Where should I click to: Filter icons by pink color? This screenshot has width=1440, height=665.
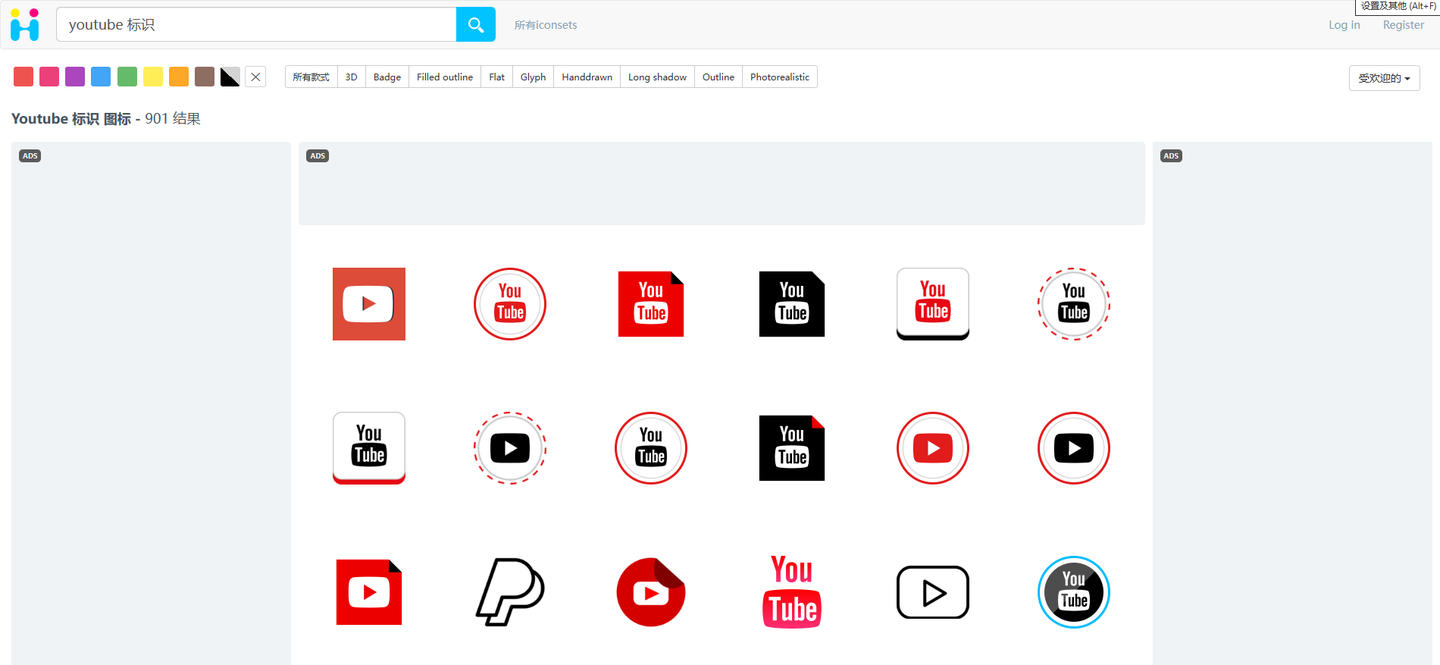click(49, 77)
